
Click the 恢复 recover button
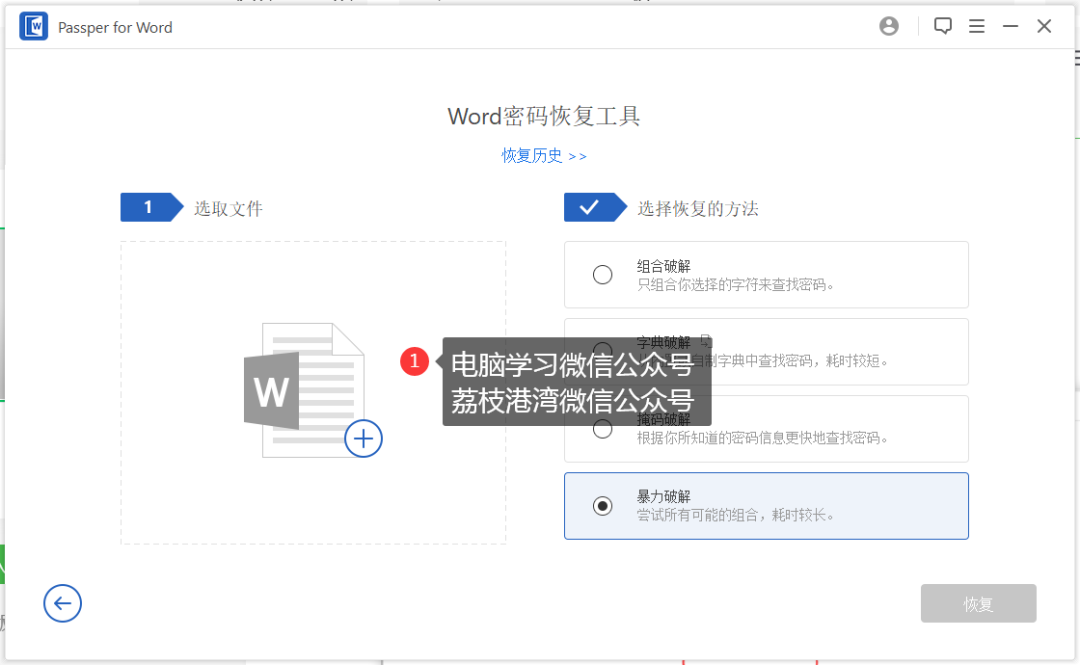[x=978, y=603]
